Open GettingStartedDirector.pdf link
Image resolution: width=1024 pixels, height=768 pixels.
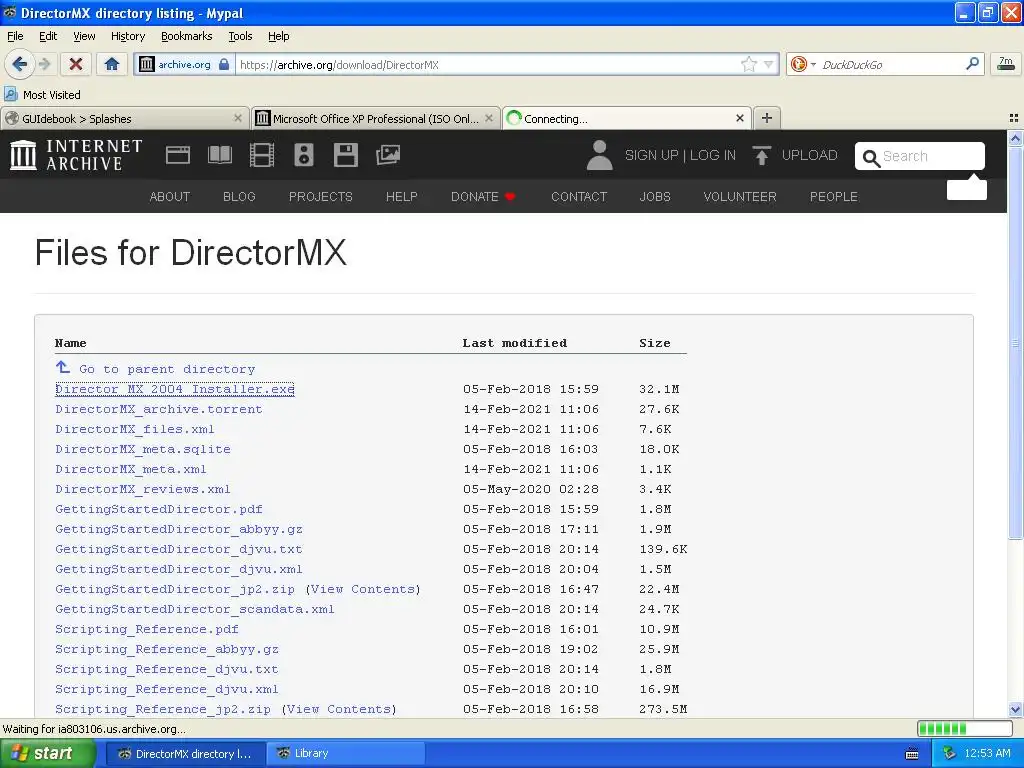click(x=159, y=509)
